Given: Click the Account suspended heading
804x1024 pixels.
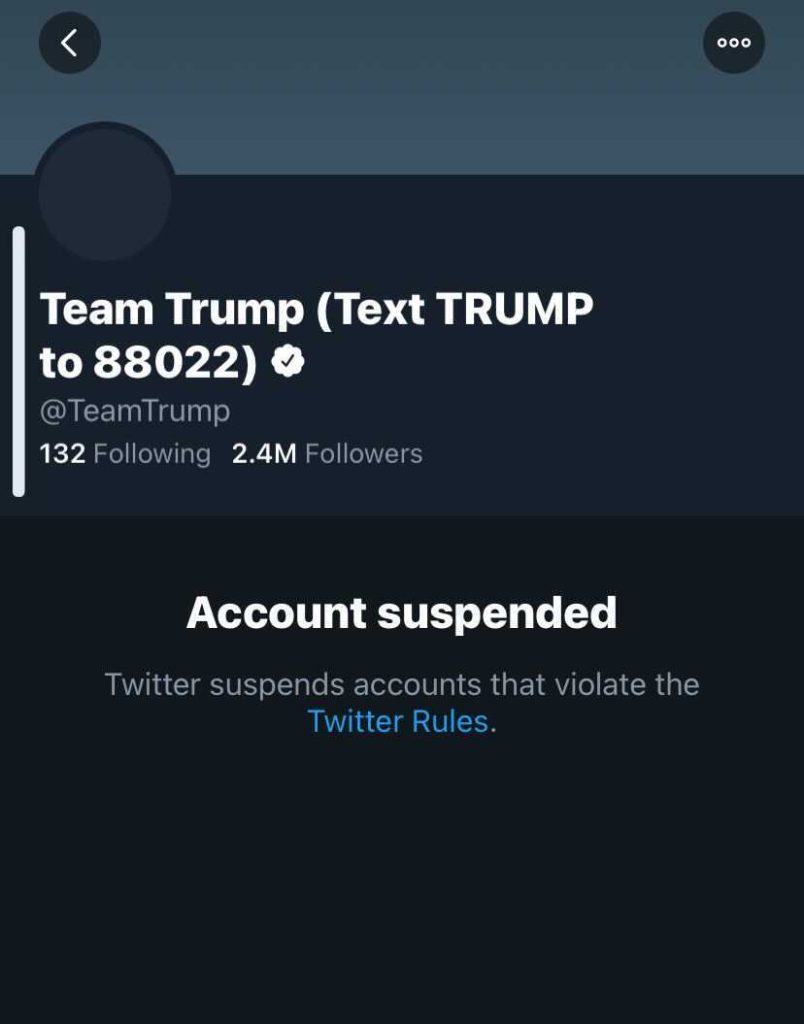Looking at the screenshot, I should 401,613.
